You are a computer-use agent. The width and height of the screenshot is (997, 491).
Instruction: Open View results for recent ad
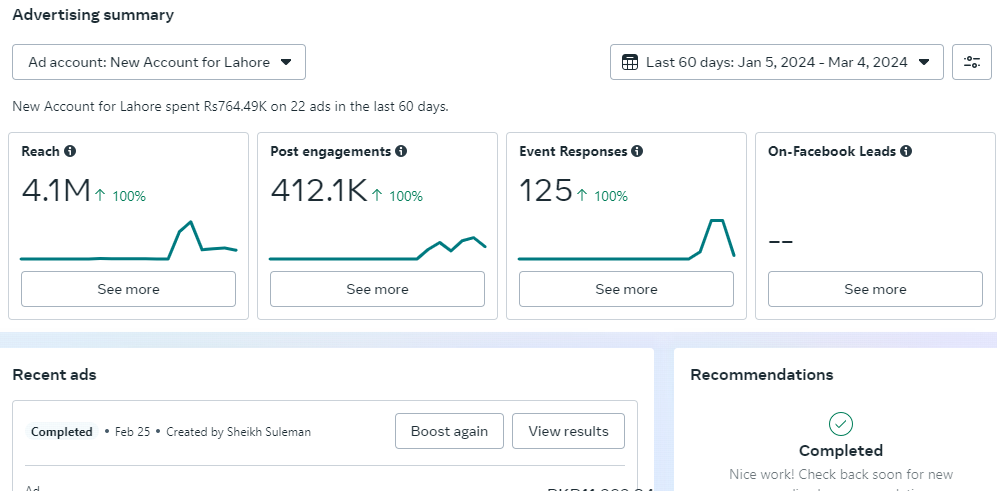[x=568, y=432]
